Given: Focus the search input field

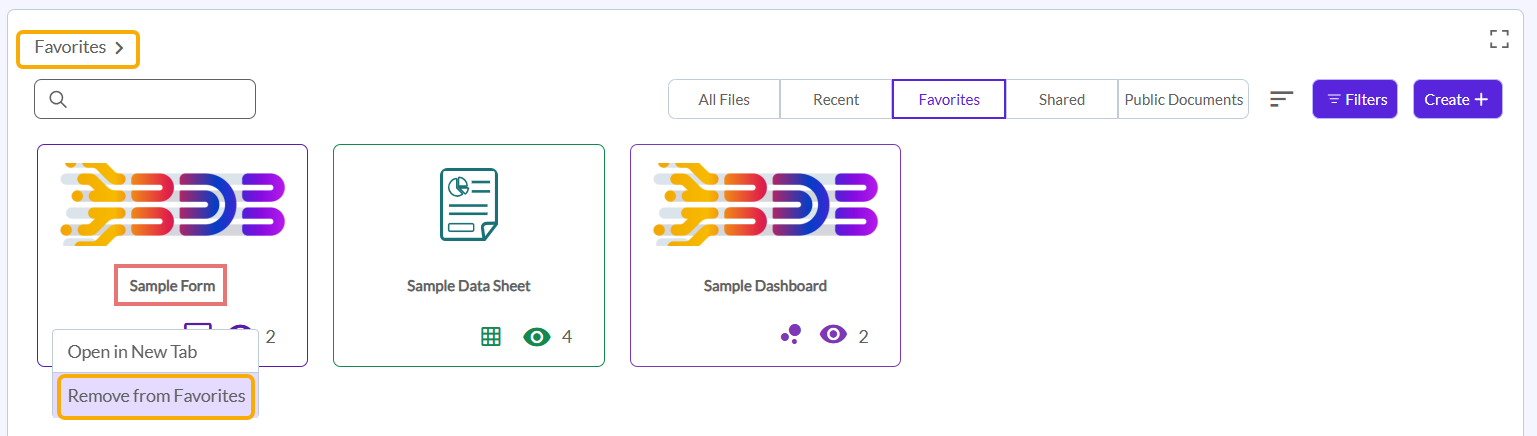Looking at the screenshot, I should (160, 99).
